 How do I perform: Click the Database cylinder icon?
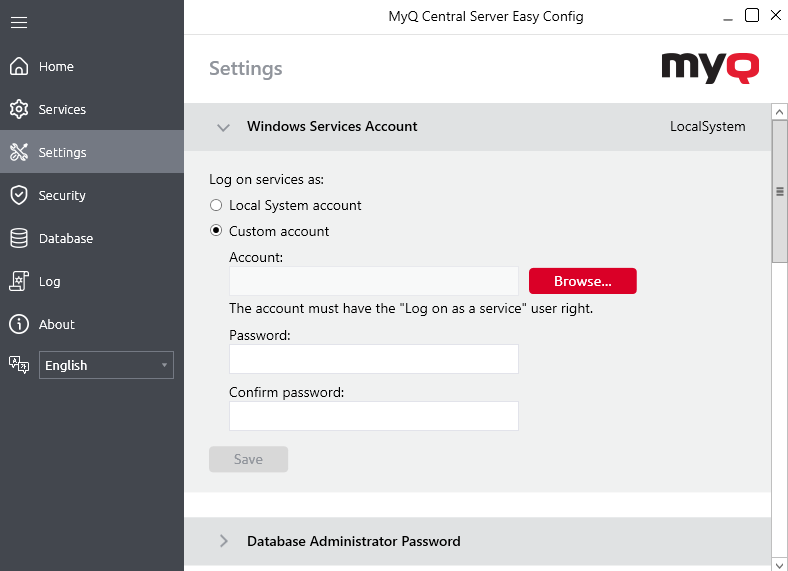coord(19,239)
